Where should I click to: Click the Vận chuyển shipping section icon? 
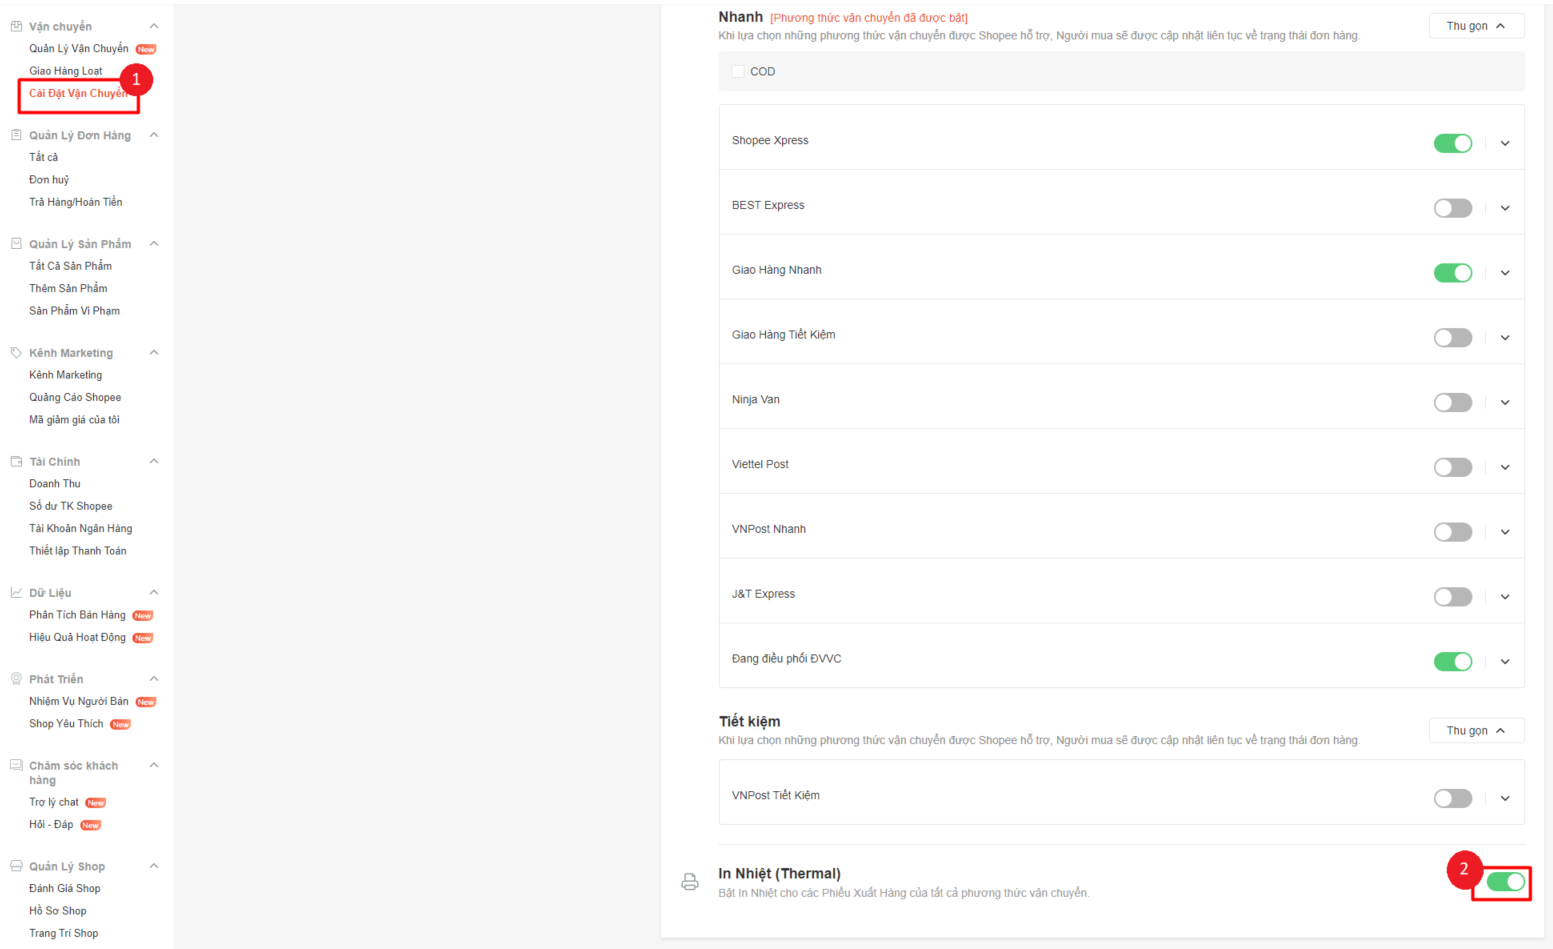[16, 26]
